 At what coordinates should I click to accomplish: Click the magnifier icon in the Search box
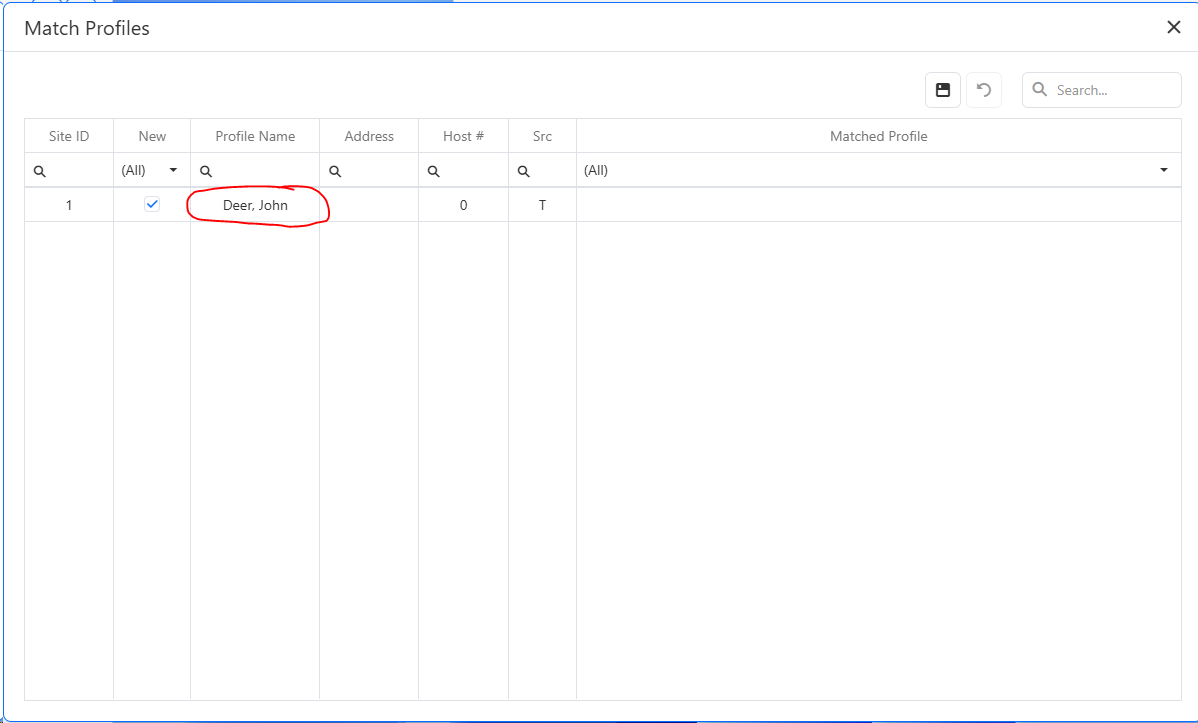point(1040,89)
